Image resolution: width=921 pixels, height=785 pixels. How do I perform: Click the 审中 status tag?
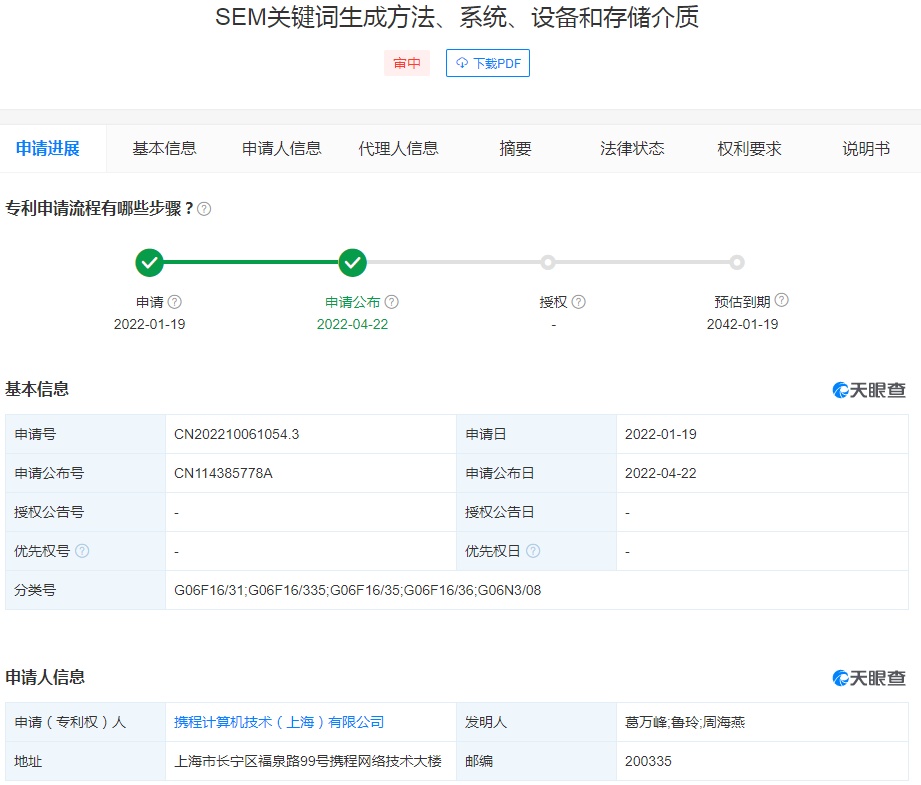click(x=407, y=63)
